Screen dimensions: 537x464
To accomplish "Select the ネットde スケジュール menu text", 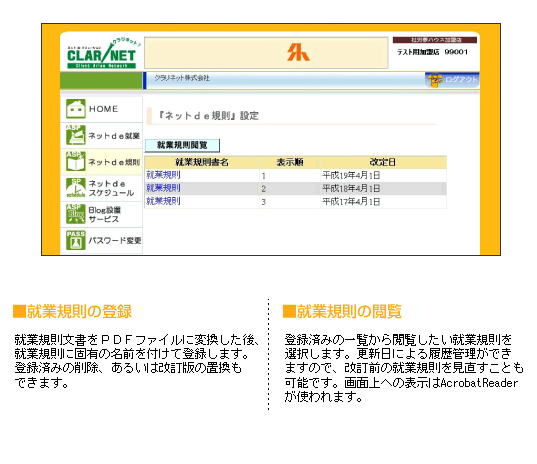I will (111, 188).
